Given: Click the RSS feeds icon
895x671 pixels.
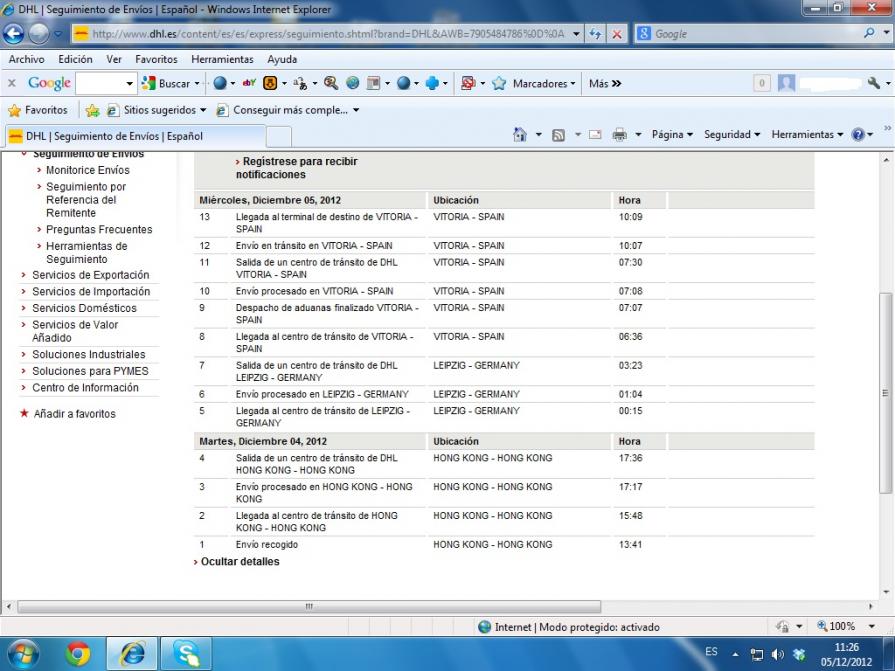Looking at the screenshot, I should (x=559, y=135).
